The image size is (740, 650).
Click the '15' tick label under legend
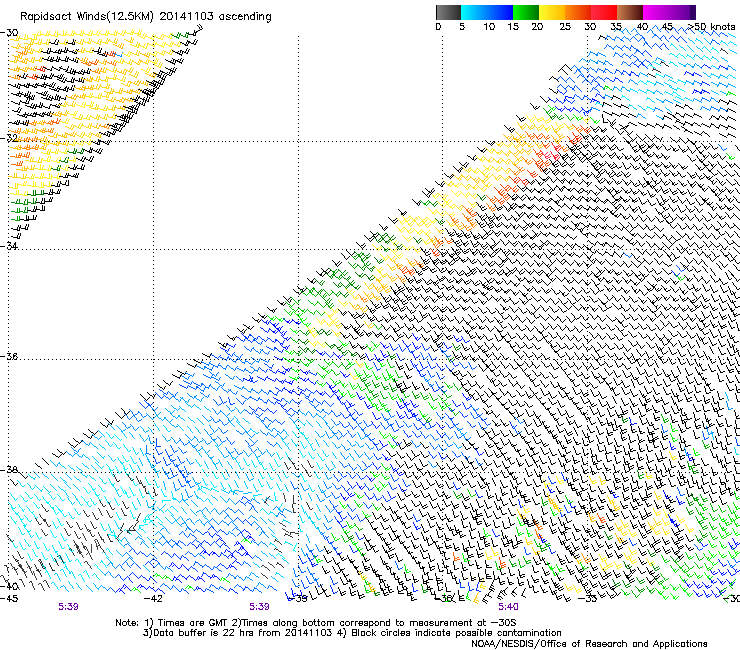pos(513,27)
